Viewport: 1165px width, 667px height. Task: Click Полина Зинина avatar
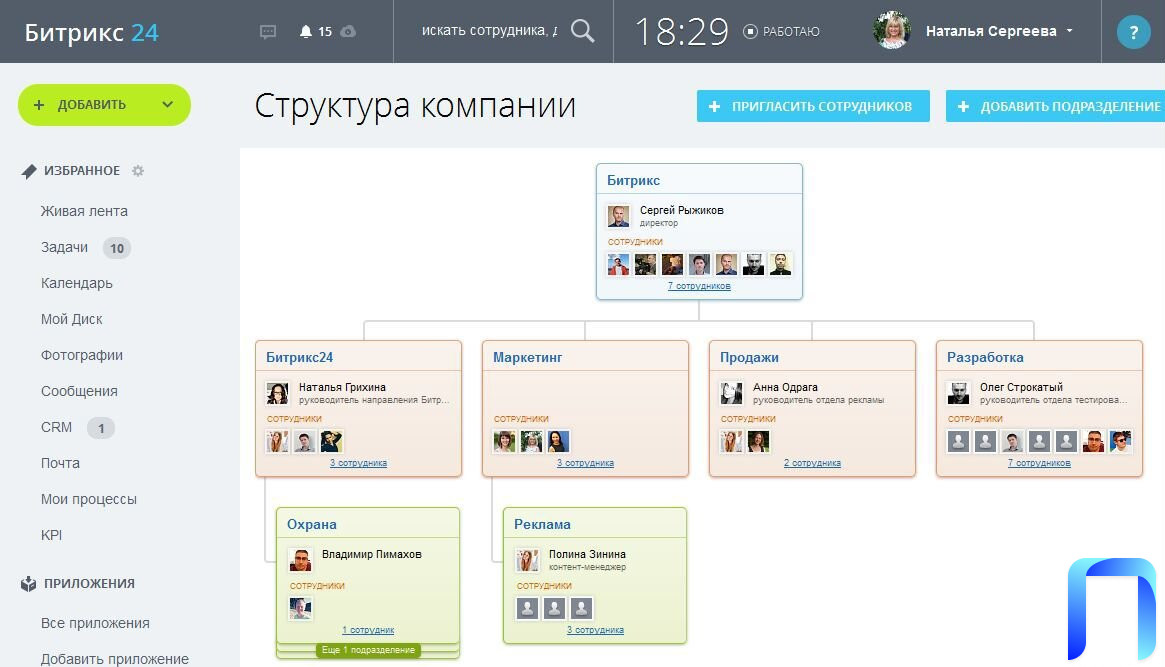pos(528,560)
